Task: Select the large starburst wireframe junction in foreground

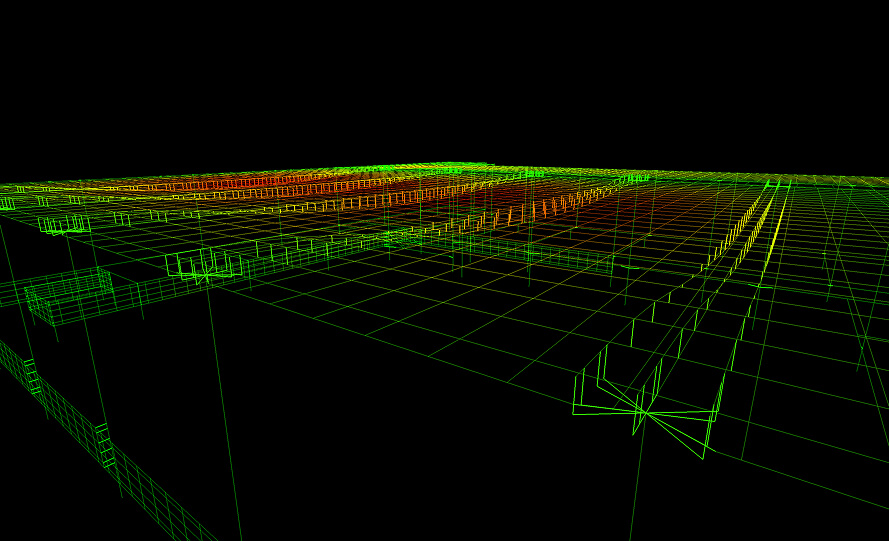Action: click(x=645, y=412)
